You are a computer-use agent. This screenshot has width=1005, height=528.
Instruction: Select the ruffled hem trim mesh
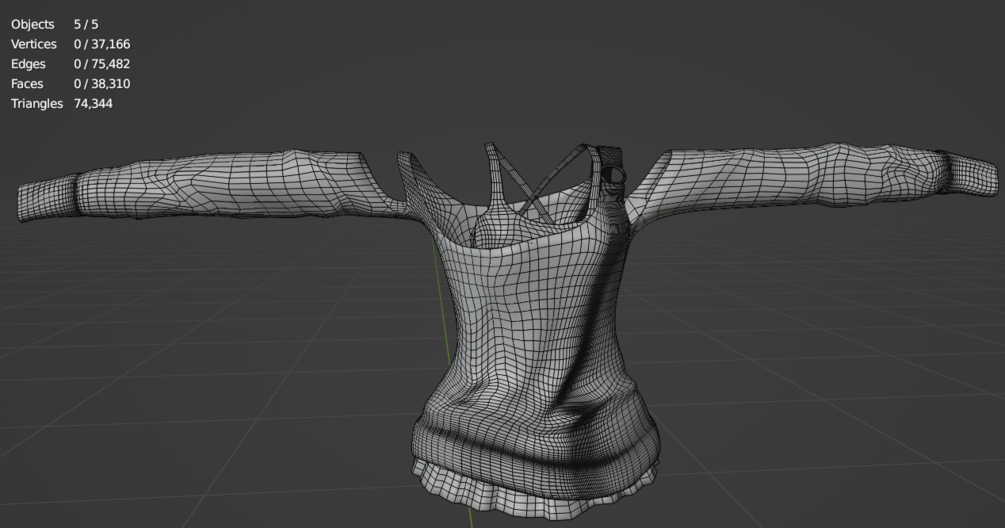click(x=535, y=490)
